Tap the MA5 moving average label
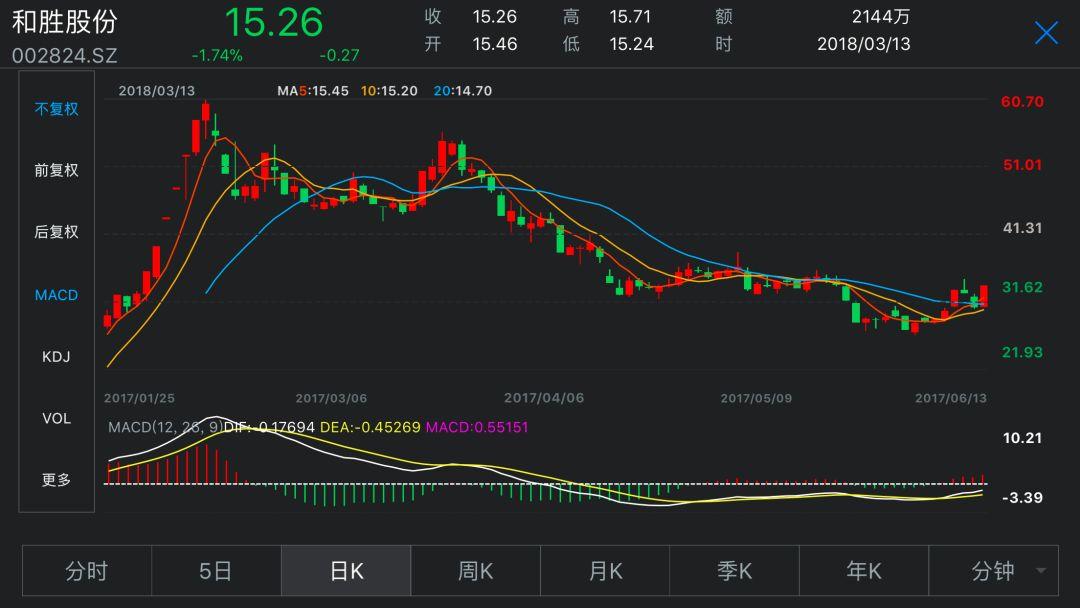This screenshot has height=608, width=1080. (312, 91)
